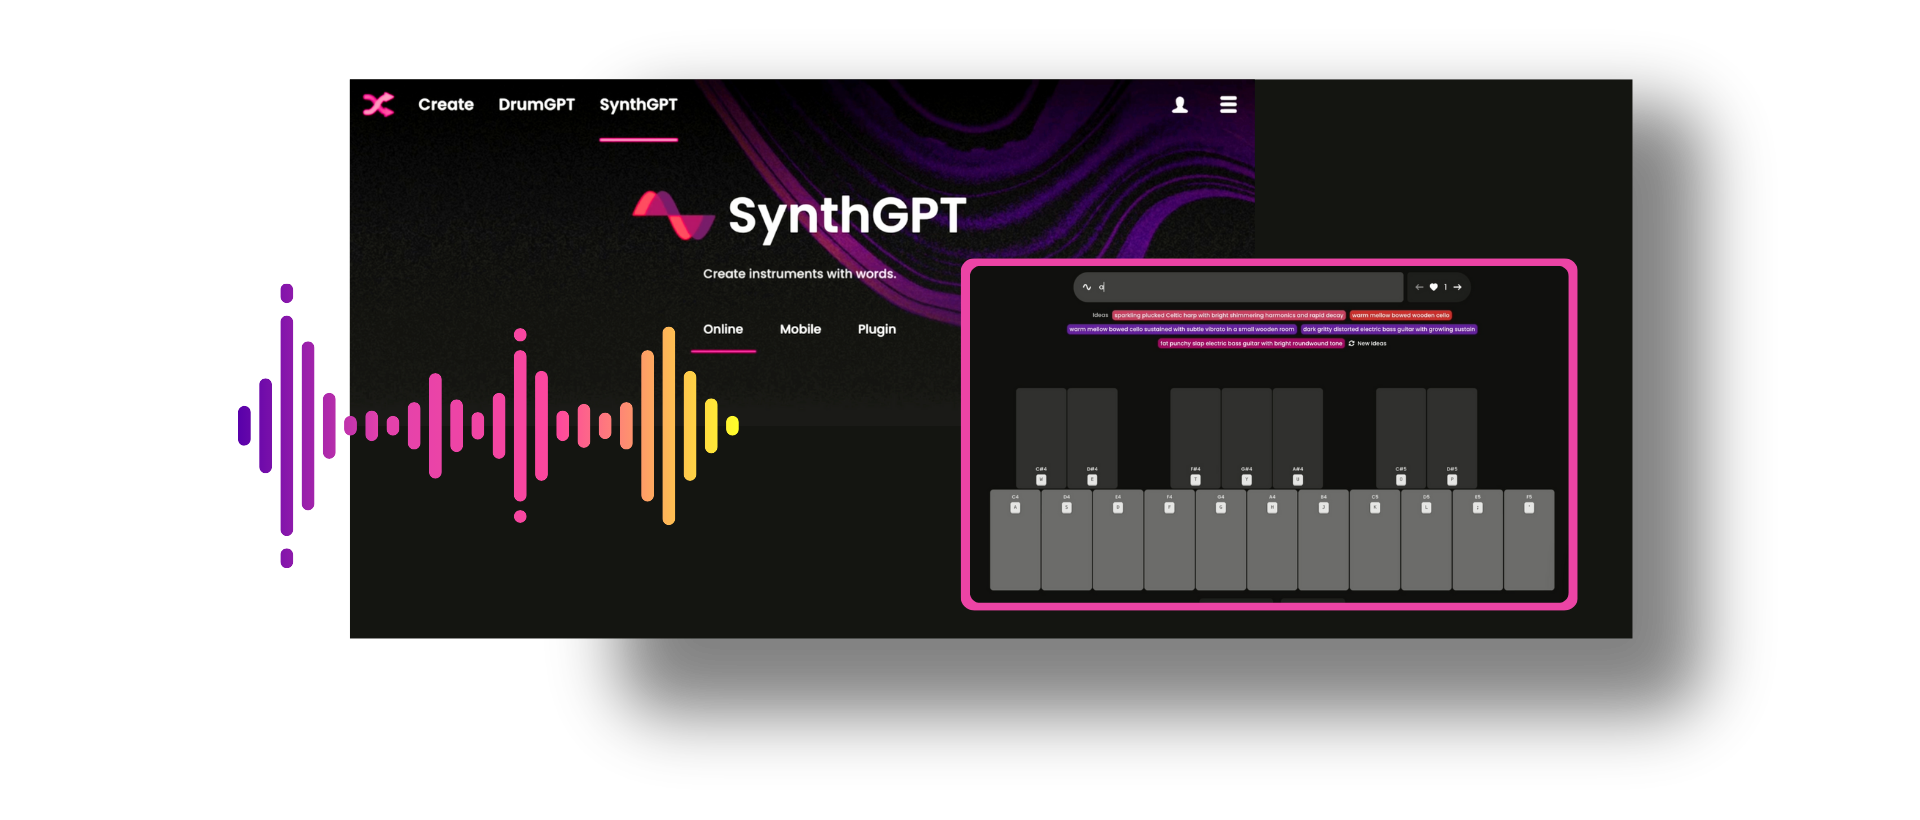The width and height of the screenshot is (1920, 820).
Task: Switch to the Online tab
Action: (x=723, y=329)
